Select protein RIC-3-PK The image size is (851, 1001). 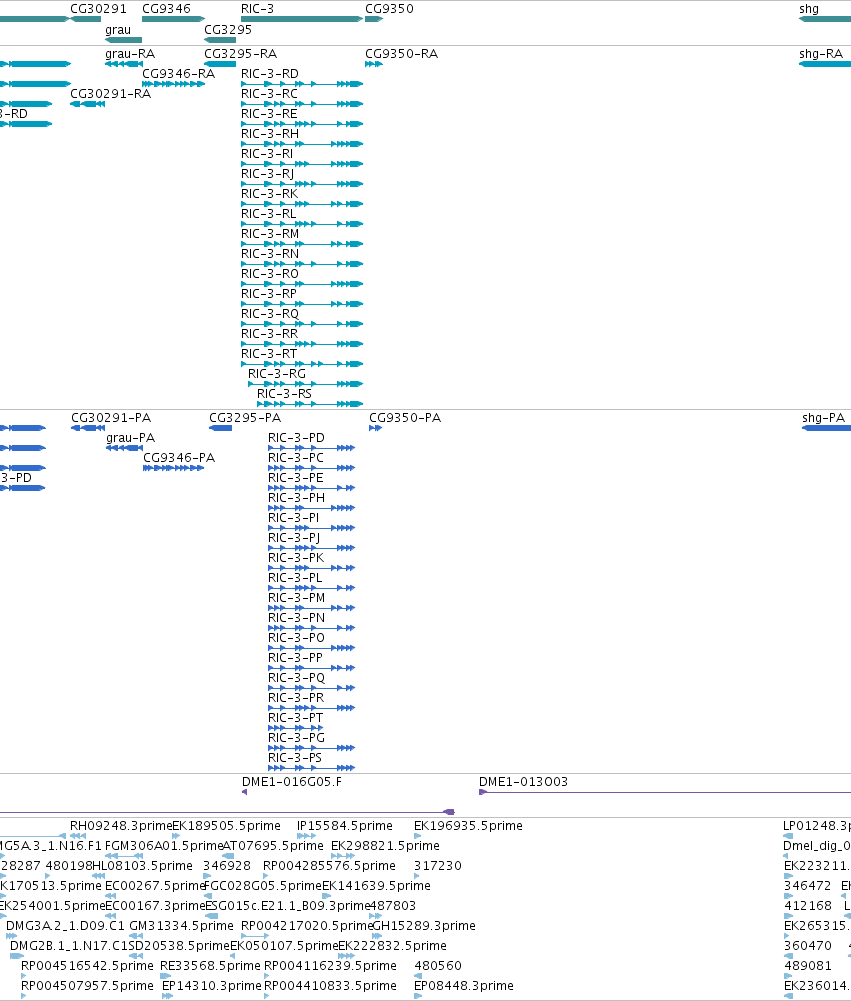click(312, 568)
